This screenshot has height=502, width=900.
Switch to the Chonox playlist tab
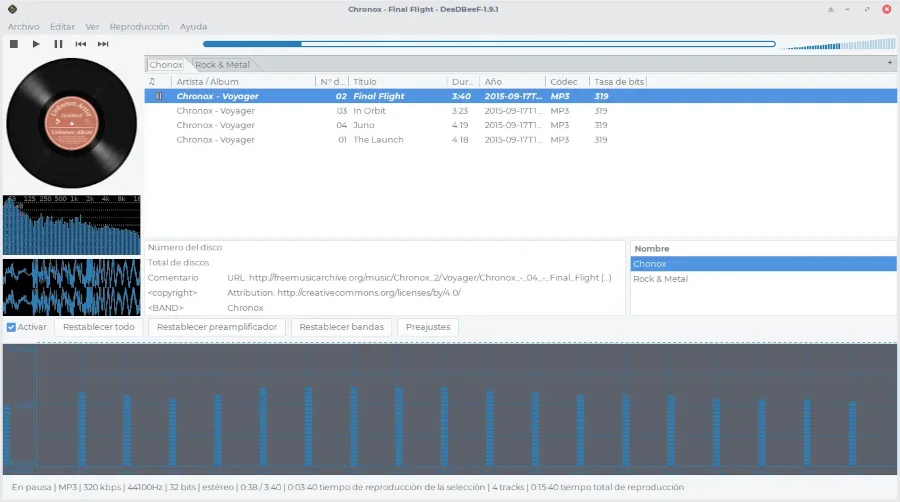tap(166, 65)
